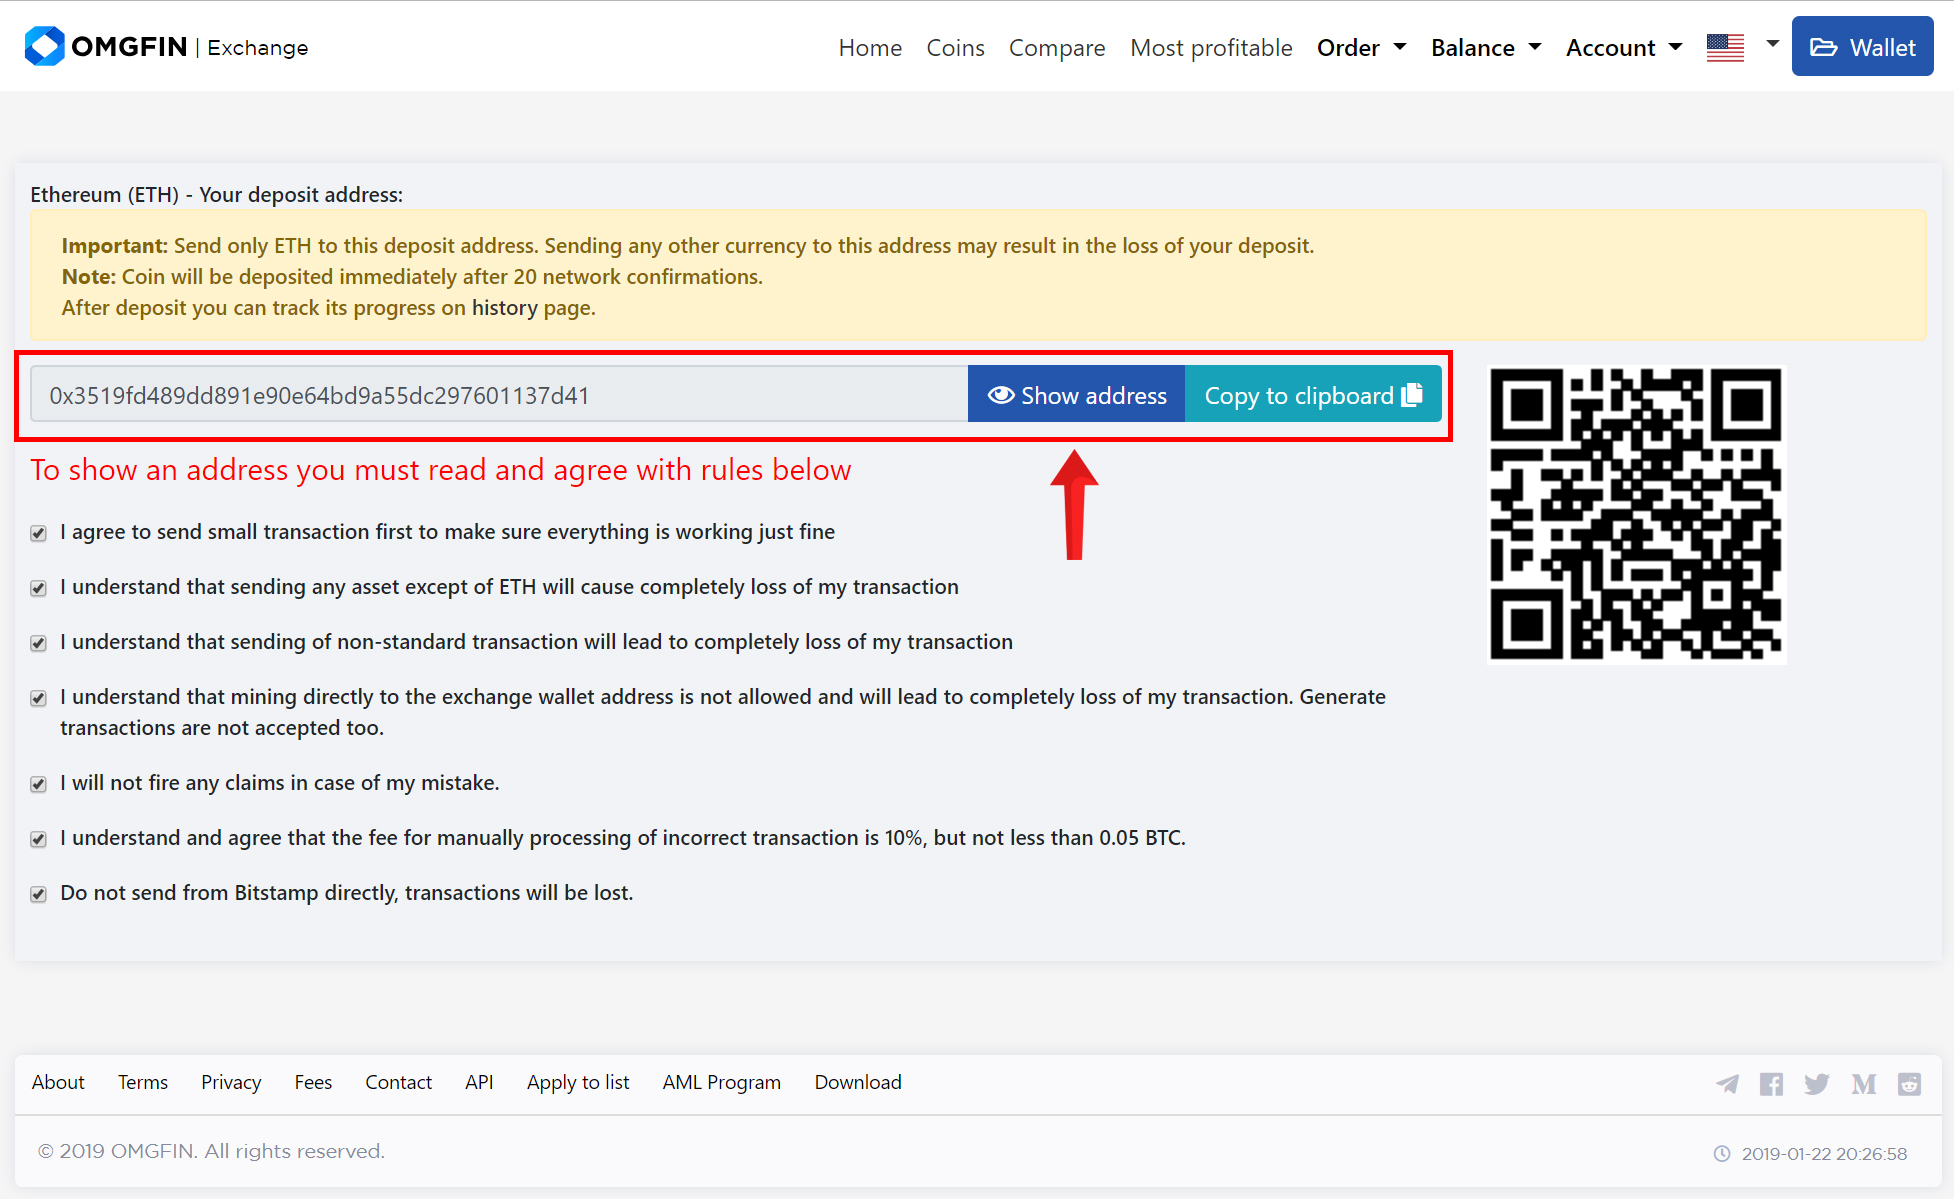The image size is (1954, 1199).
Task: Click the 2019-01-22 20:26:58 timestamp text
Action: point(1824,1153)
